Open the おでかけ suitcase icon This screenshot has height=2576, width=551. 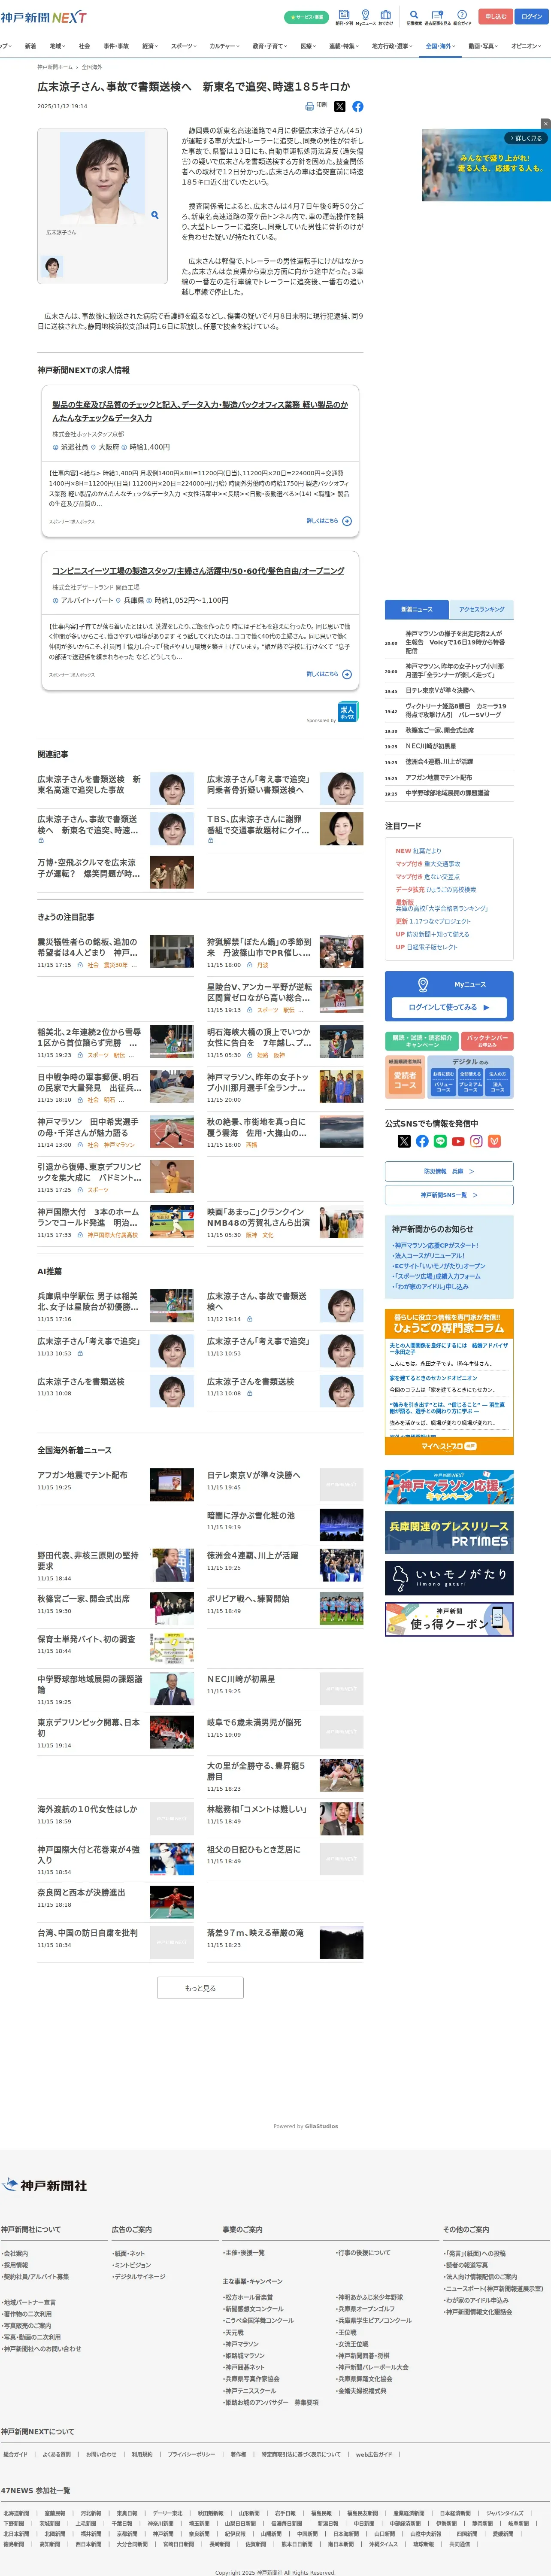coord(386,17)
